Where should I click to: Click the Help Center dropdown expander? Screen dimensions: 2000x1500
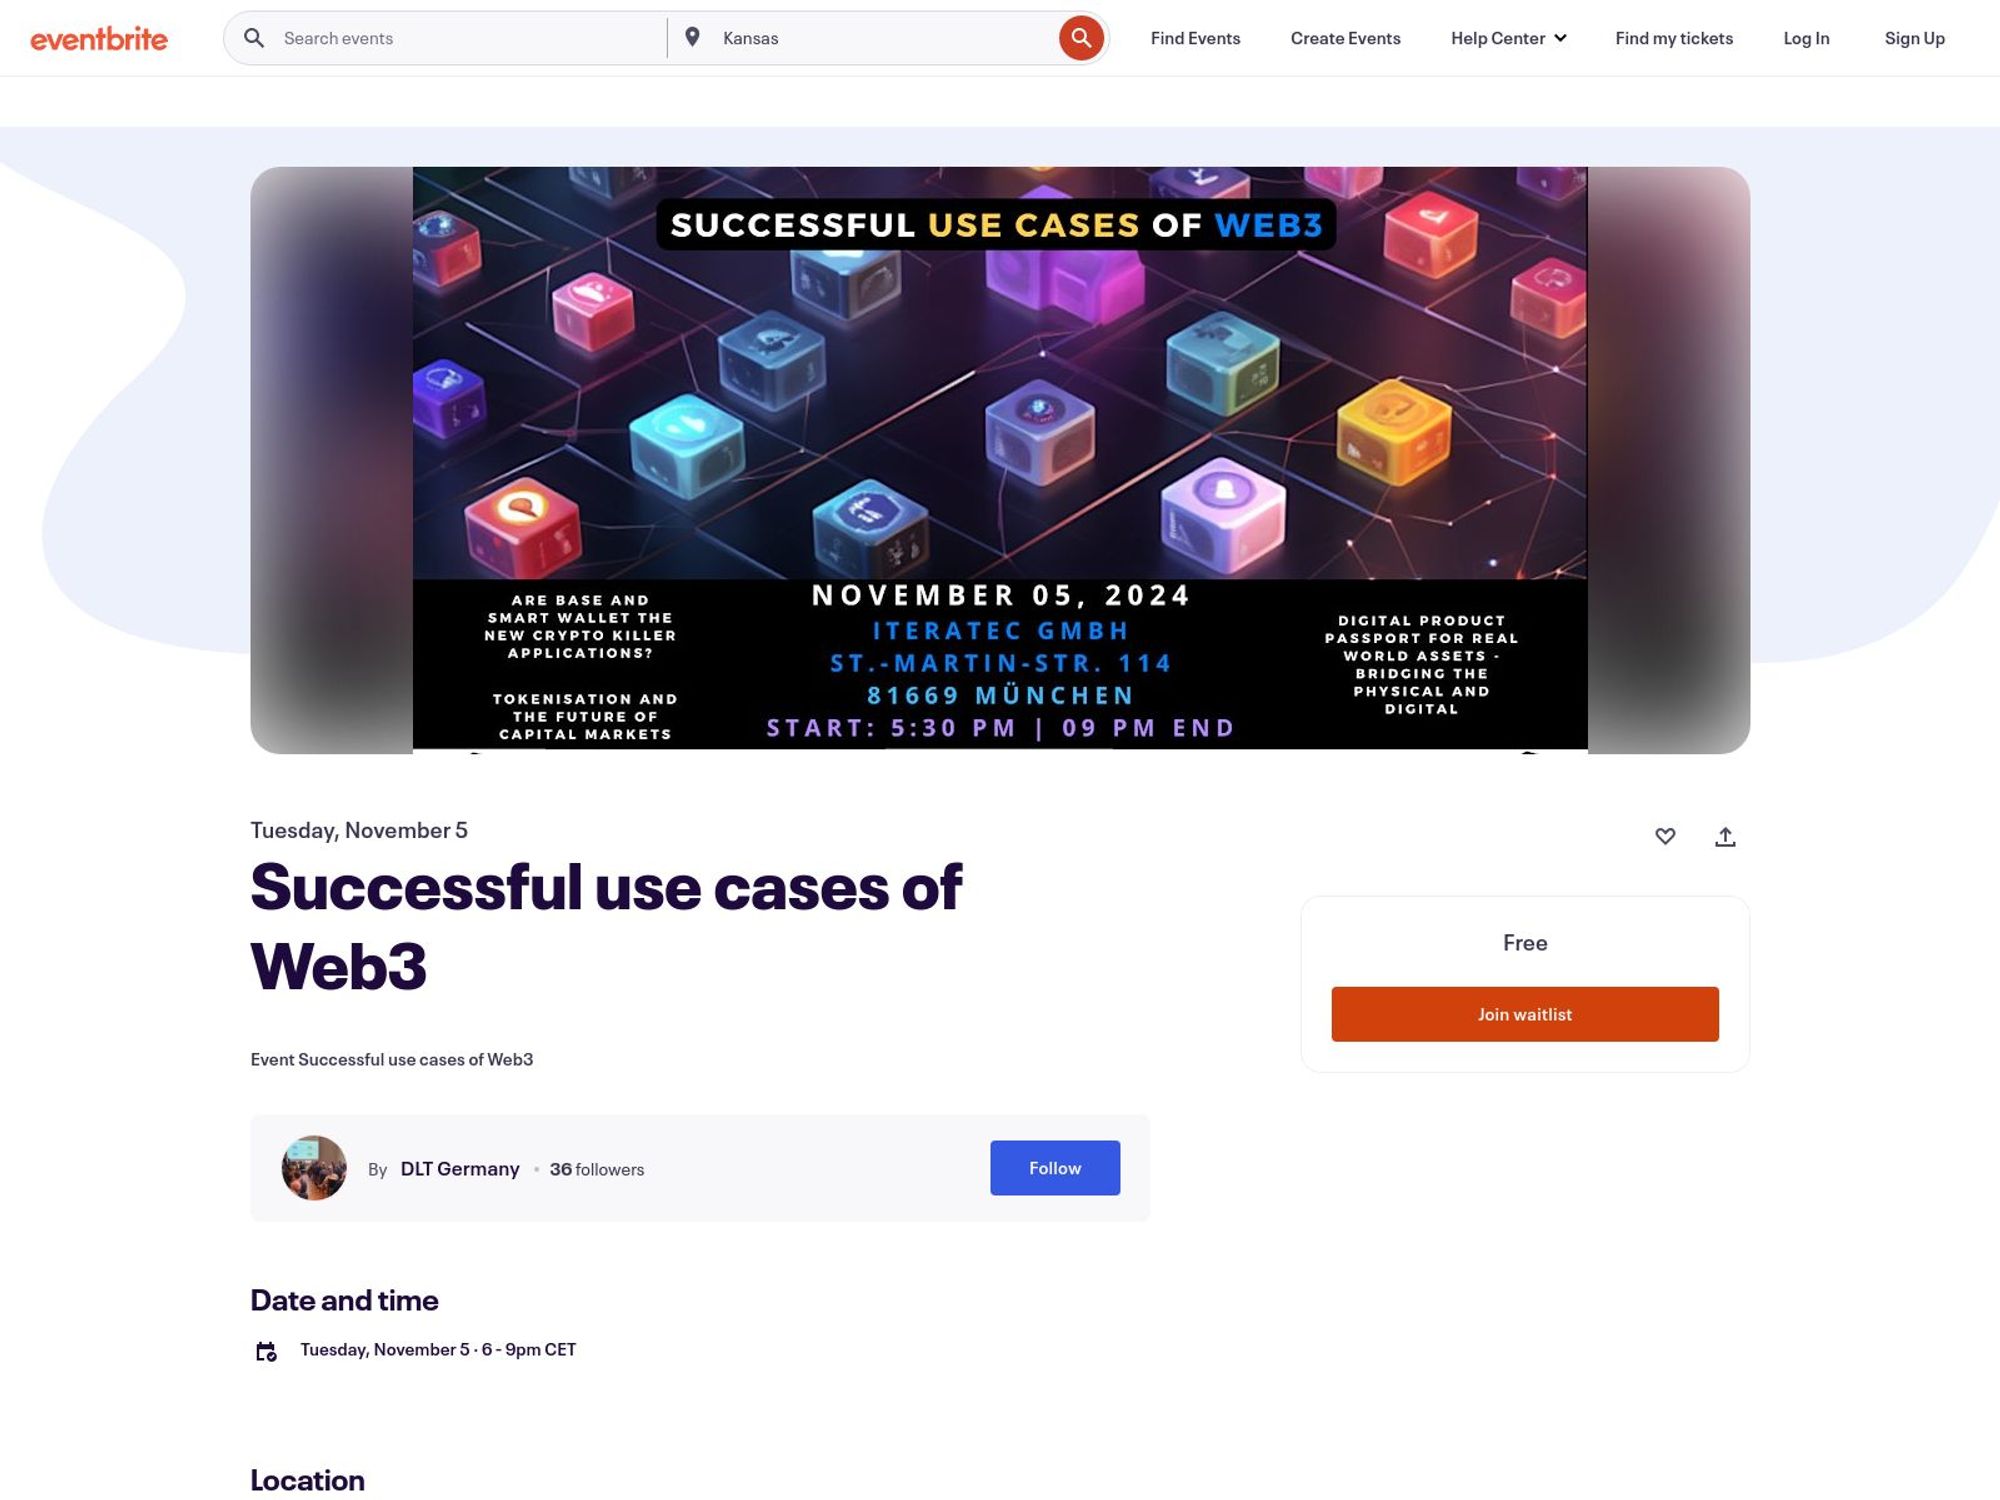click(1561, 38)
